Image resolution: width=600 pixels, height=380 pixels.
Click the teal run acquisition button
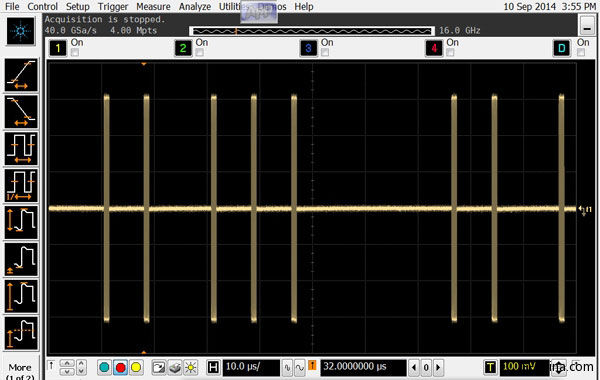[104, 368]
